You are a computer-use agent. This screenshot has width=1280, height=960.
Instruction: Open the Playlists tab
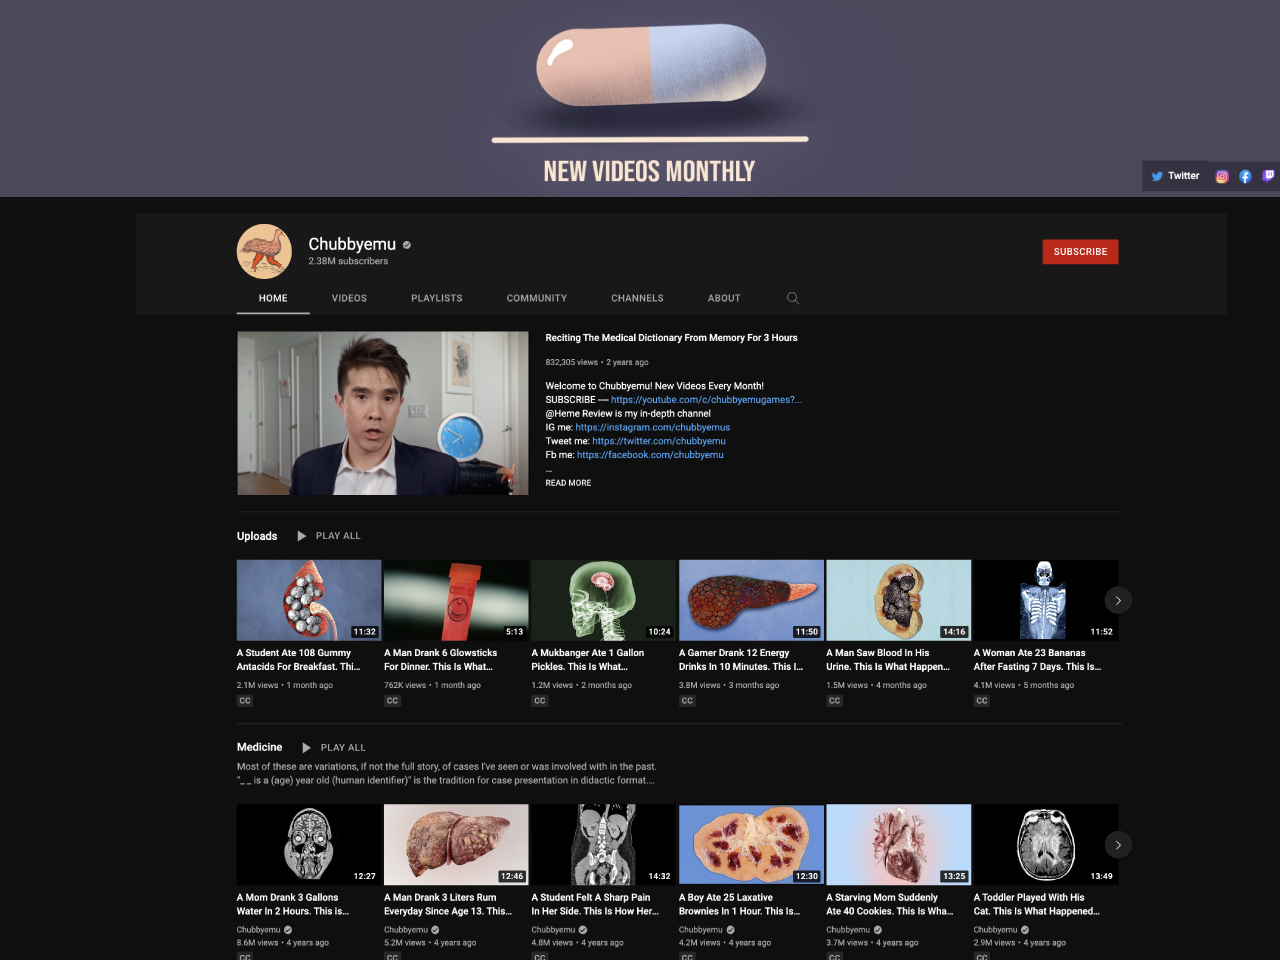437,298
